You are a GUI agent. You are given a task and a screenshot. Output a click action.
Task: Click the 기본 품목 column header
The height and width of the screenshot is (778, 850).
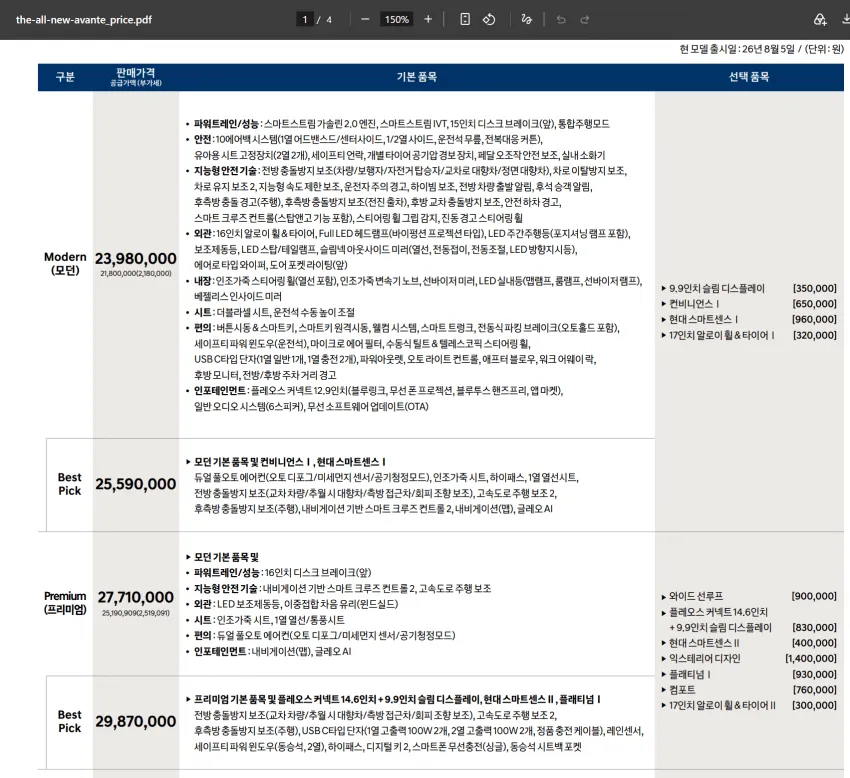[x=416, y=77]
